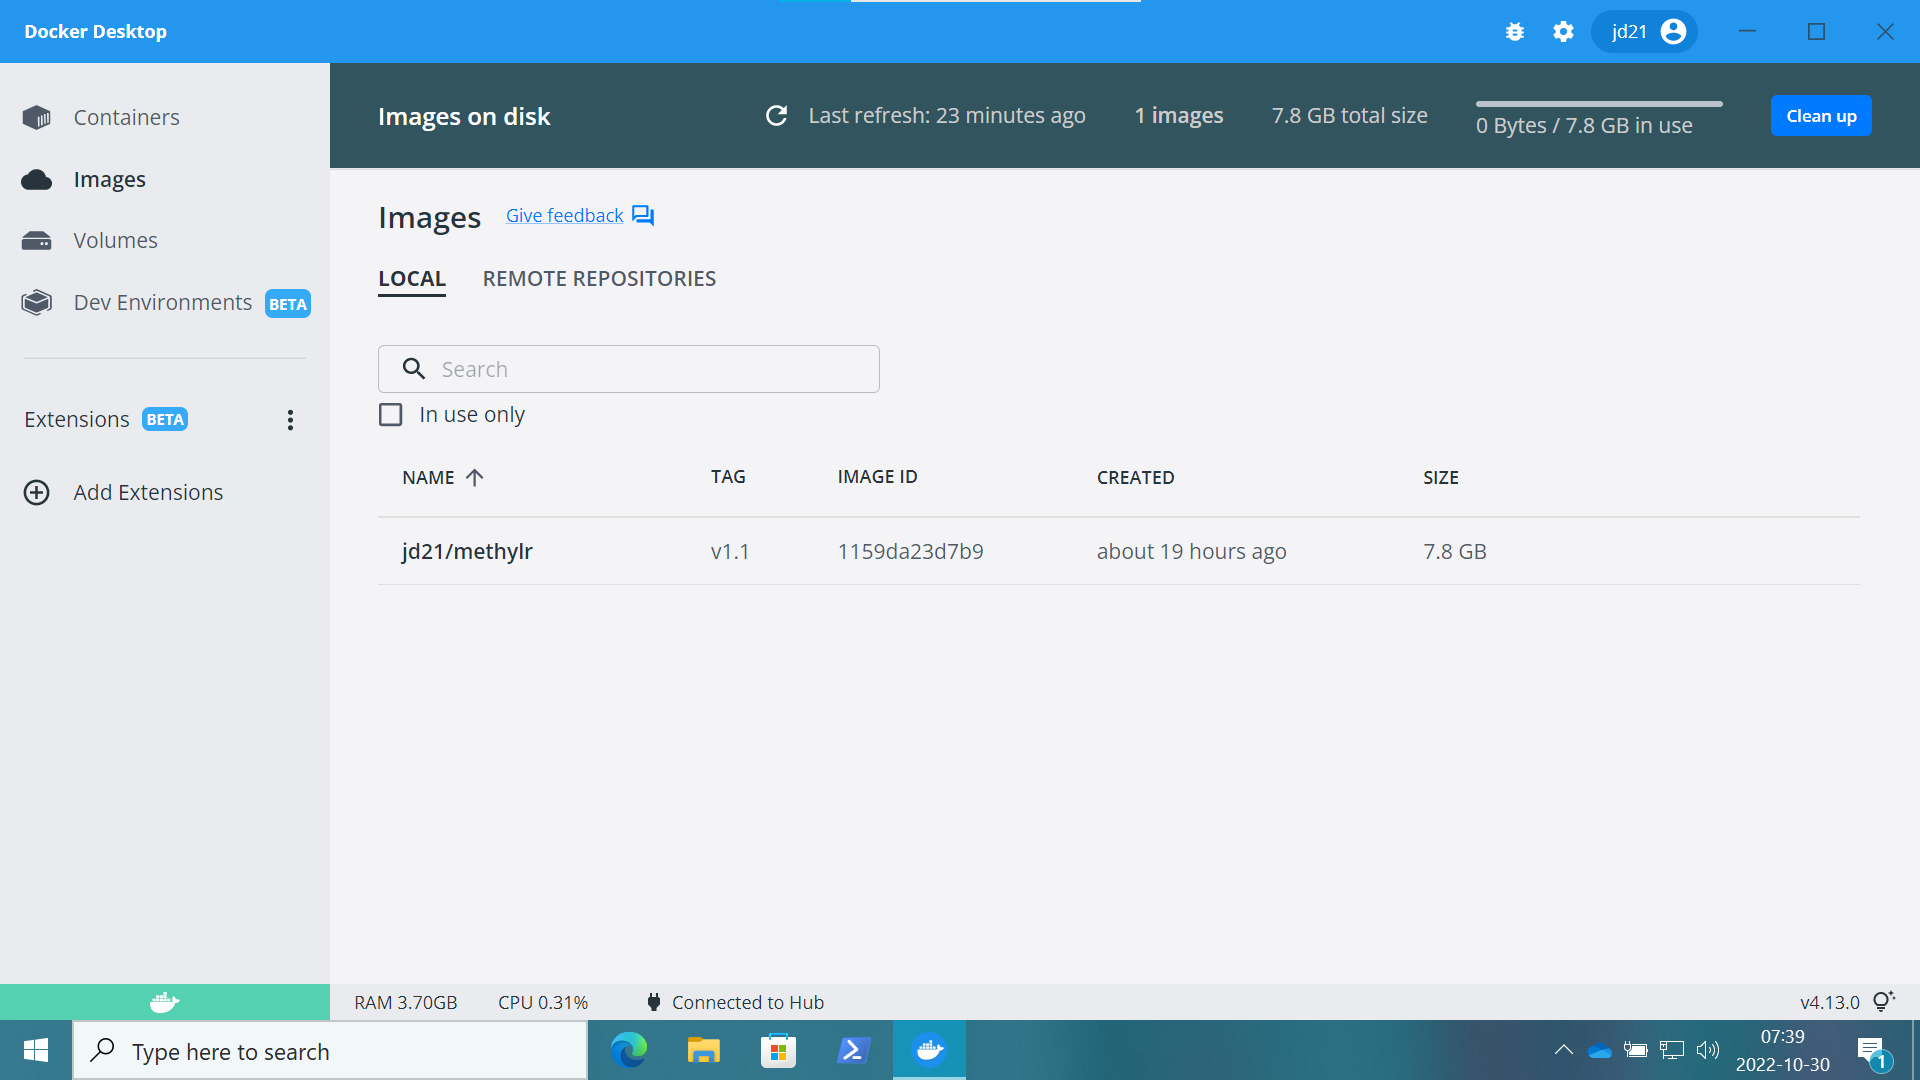
Task: Open the Windows Start menu
Action: (36, 1050)
